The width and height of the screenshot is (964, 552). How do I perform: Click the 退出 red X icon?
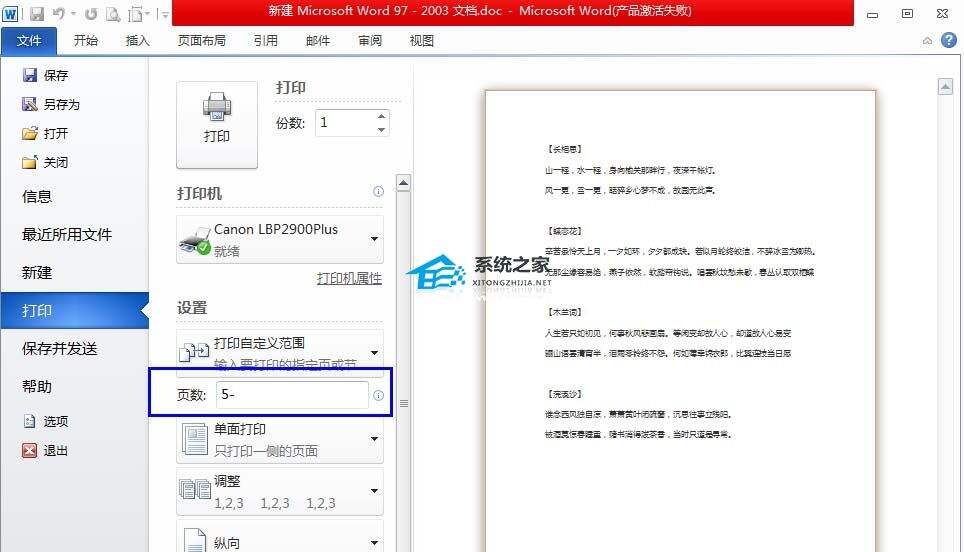30,451
